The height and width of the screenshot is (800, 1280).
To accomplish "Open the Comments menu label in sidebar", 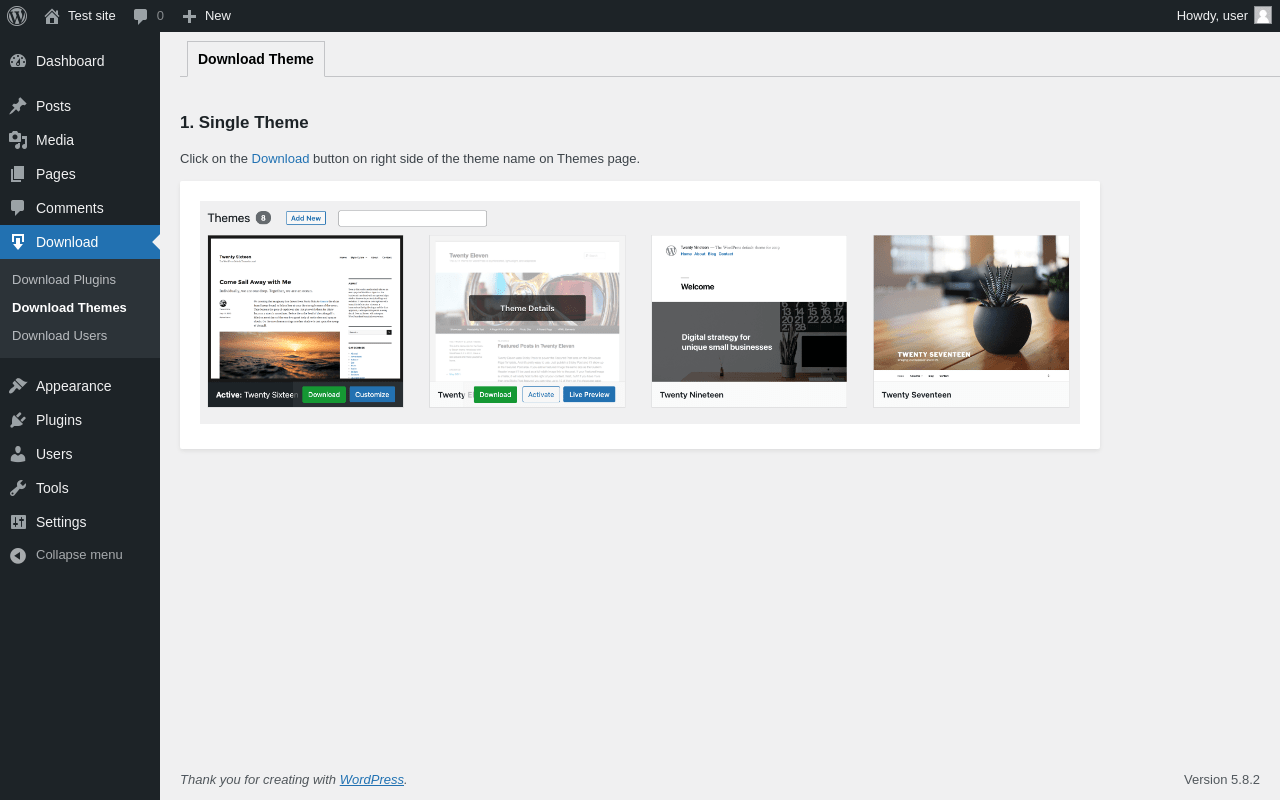I will [x=70, y=208].
